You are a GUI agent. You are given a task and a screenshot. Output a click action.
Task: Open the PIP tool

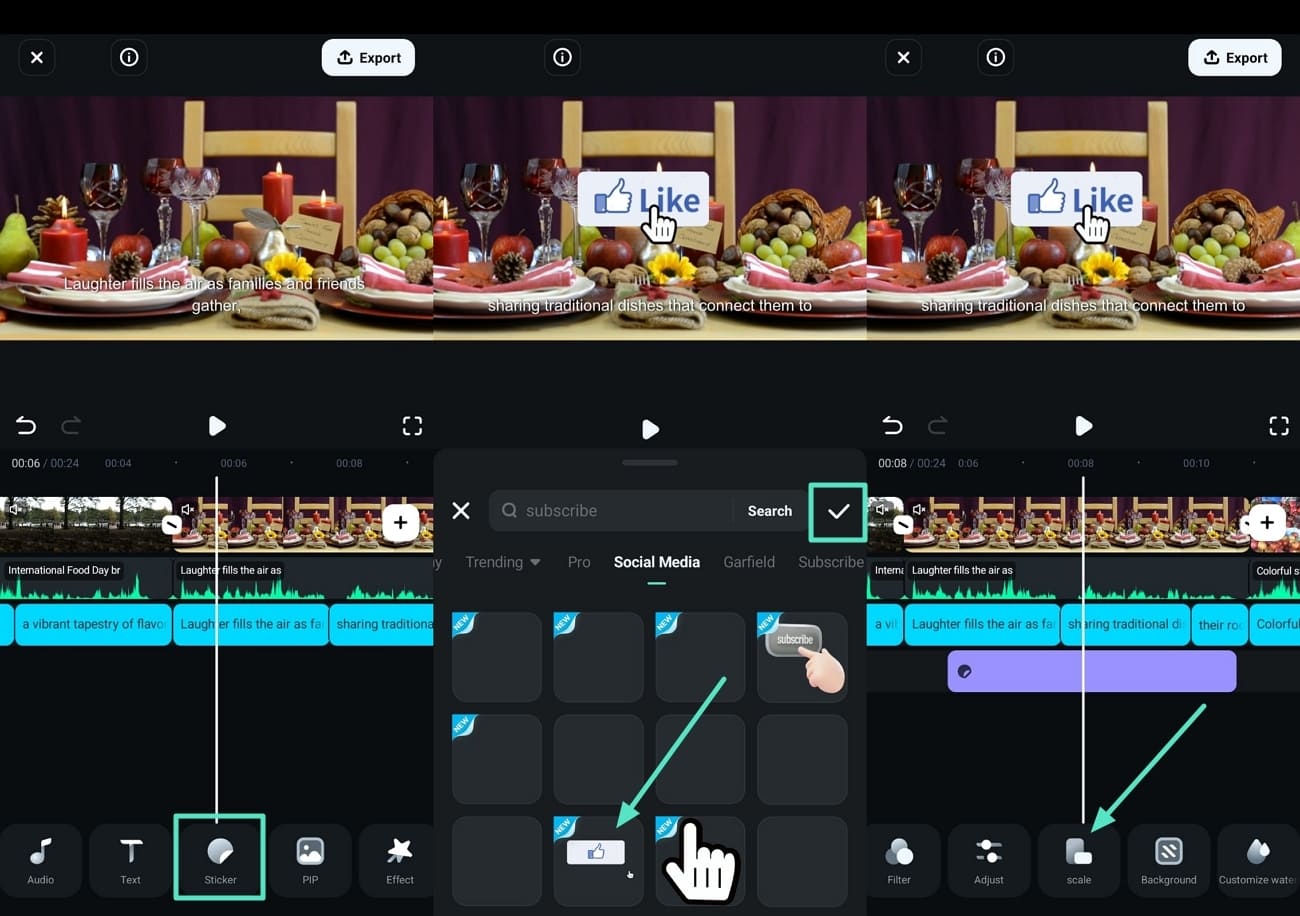point(310,861)
